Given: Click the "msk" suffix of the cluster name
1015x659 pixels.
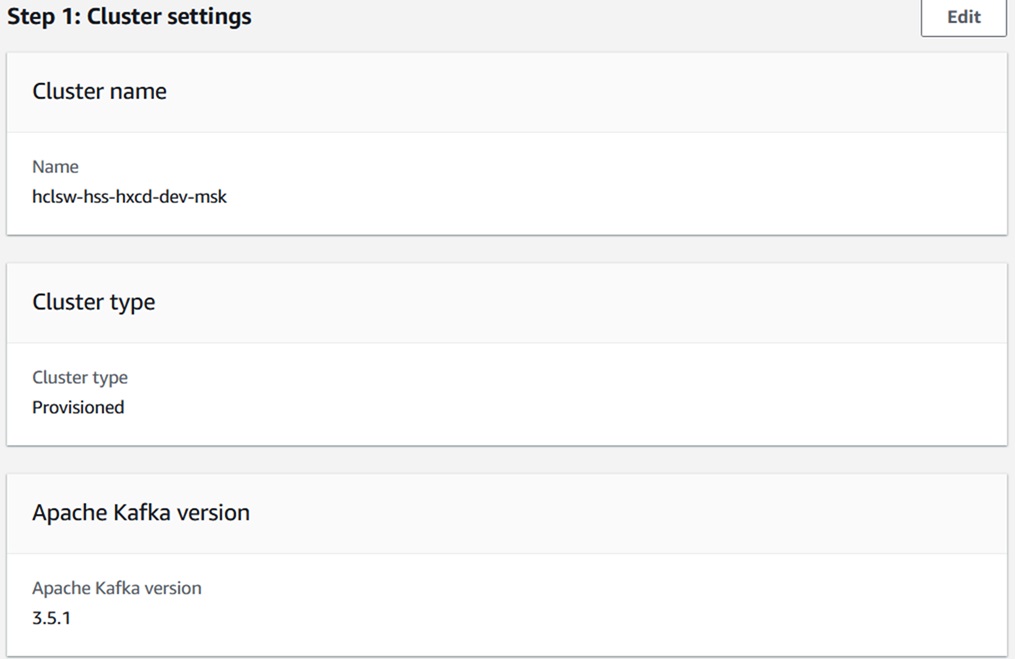Looking at the screenshot, I should coord(212,197).
